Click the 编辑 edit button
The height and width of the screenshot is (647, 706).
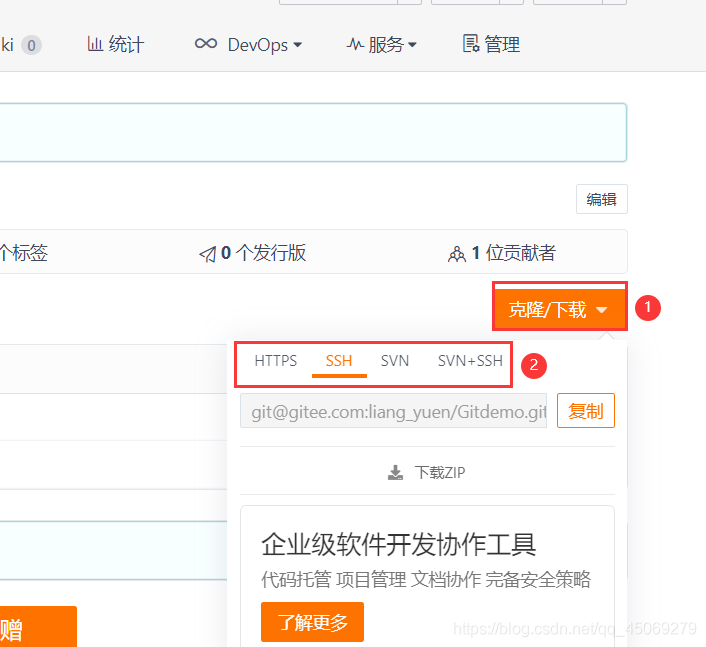[x=602, y=199]
